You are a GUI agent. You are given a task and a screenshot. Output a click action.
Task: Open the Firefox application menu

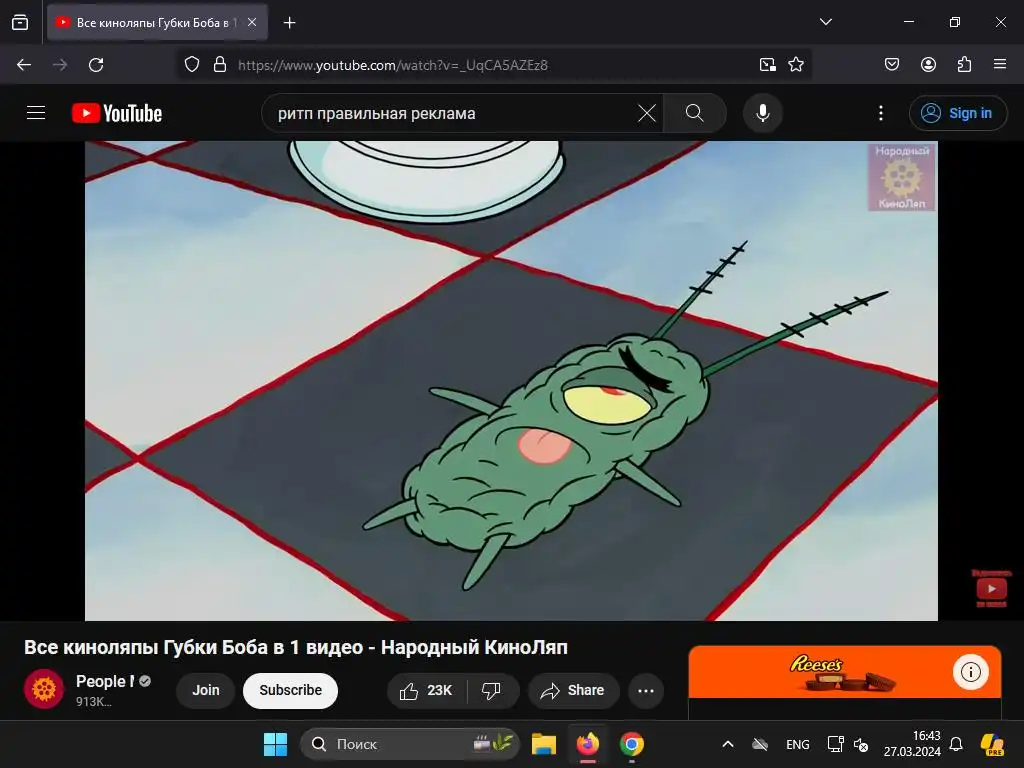coord(1000,65)
